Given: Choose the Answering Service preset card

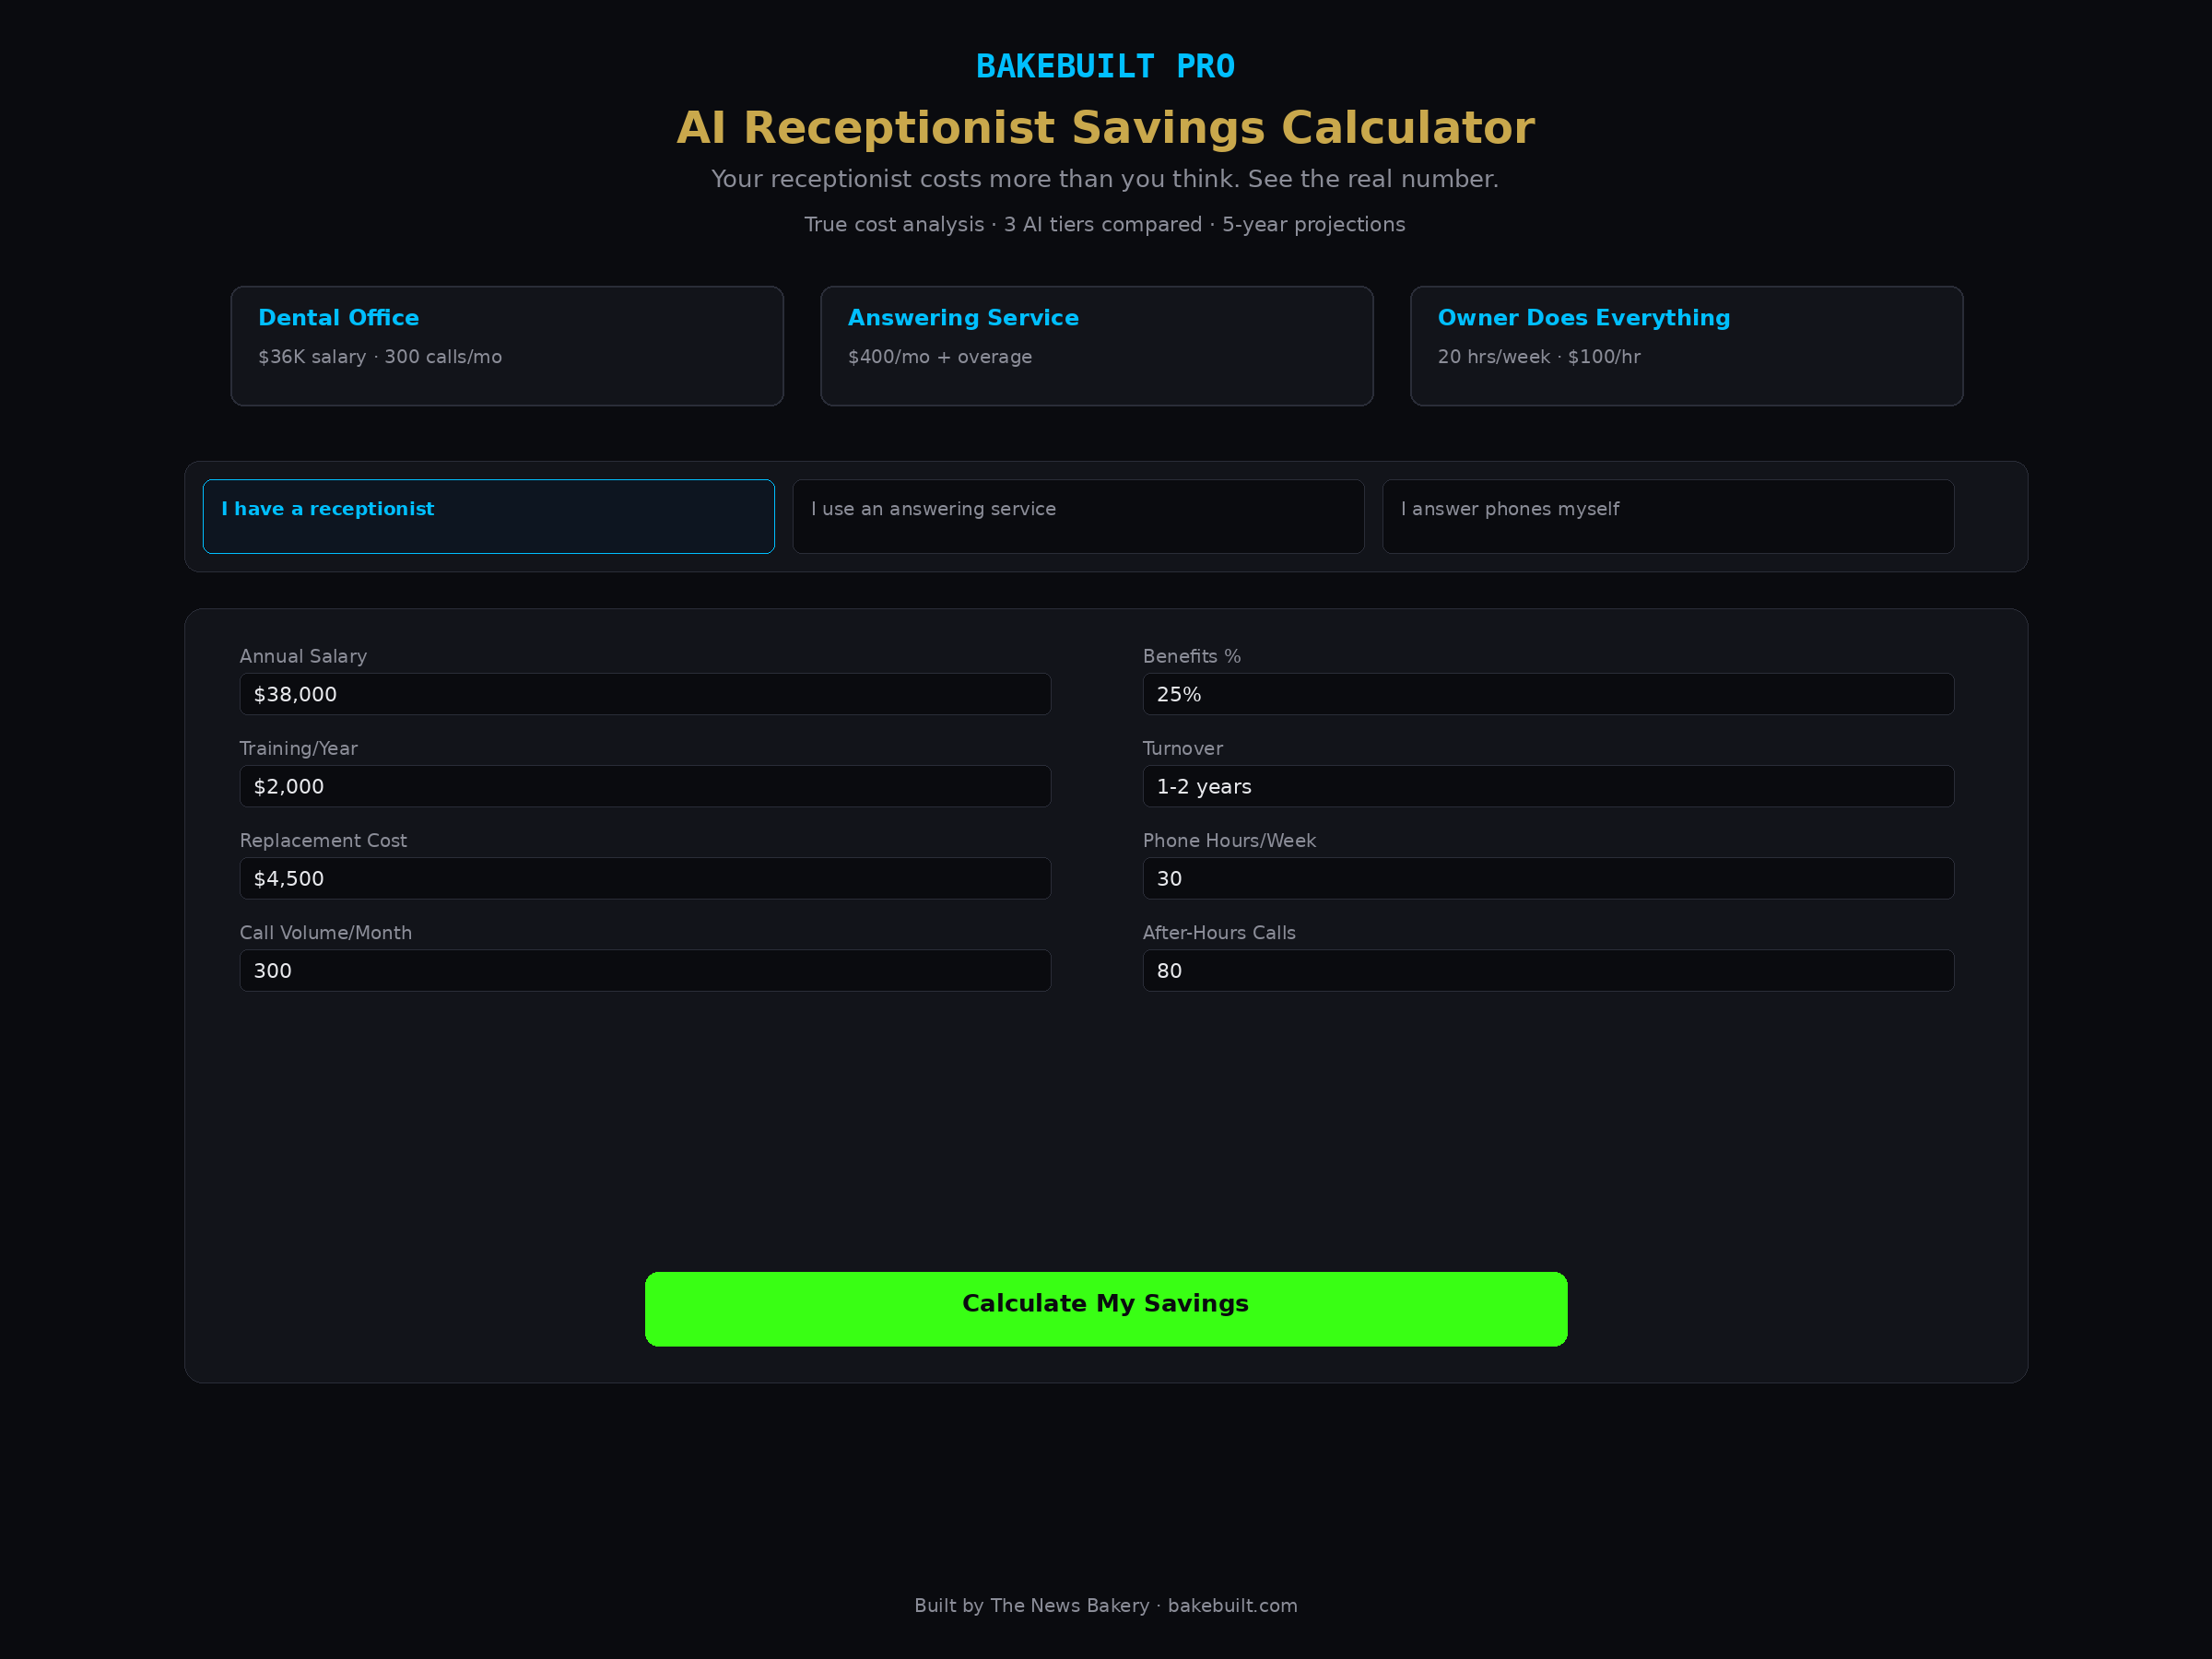Looking at the screenshot, I should (1097, 346).
